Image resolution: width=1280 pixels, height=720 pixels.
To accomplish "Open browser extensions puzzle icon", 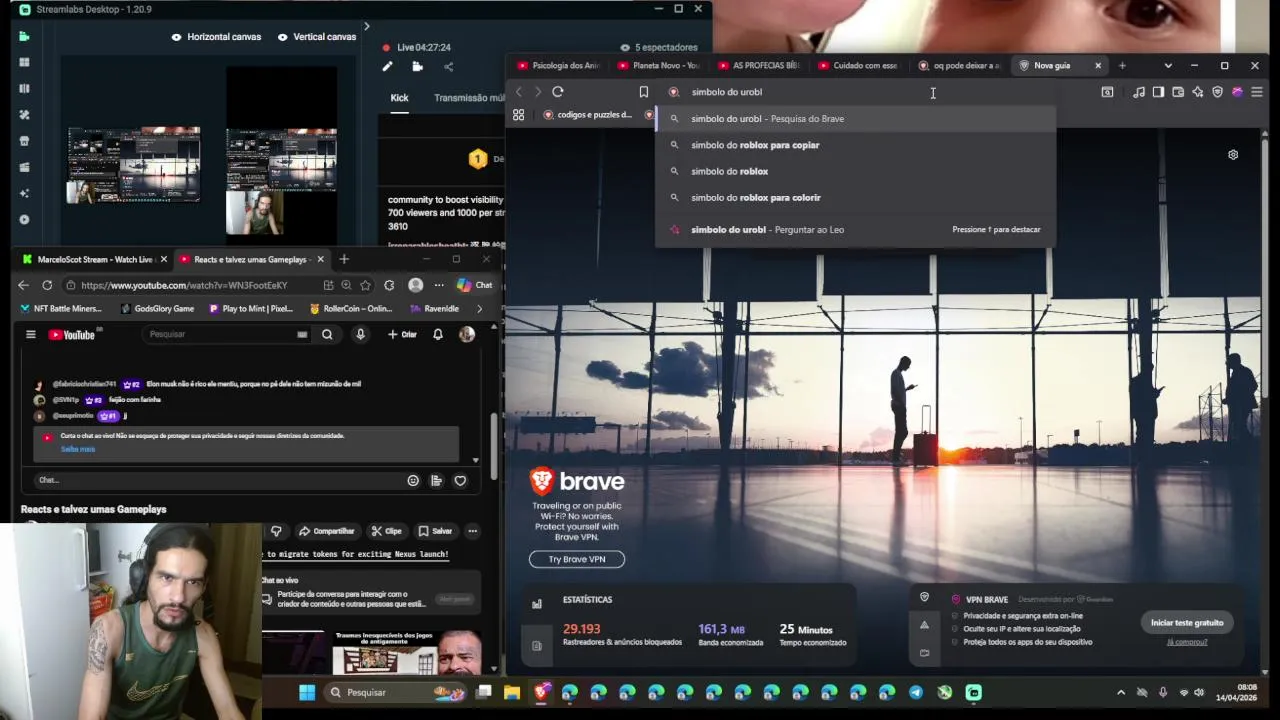I will coord(389,285).
